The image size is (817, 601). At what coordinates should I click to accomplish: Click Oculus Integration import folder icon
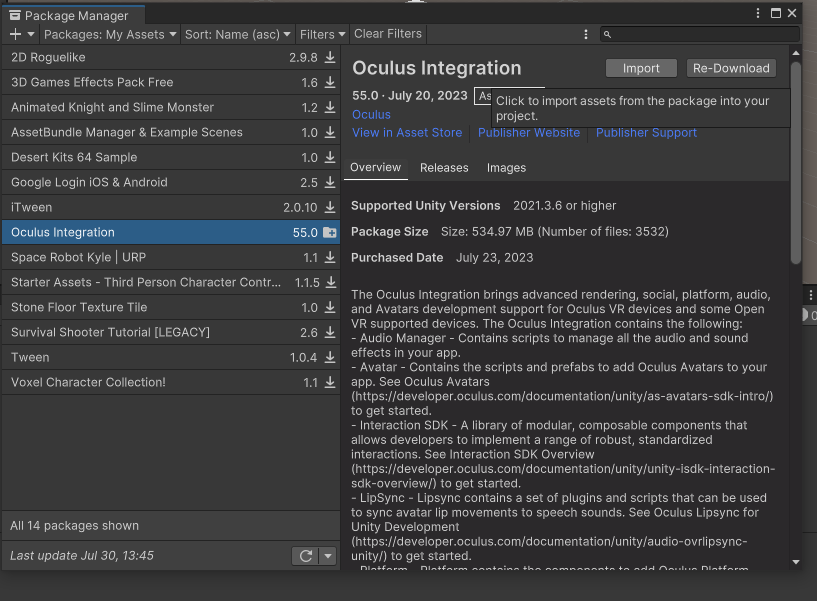click(330, 232)
